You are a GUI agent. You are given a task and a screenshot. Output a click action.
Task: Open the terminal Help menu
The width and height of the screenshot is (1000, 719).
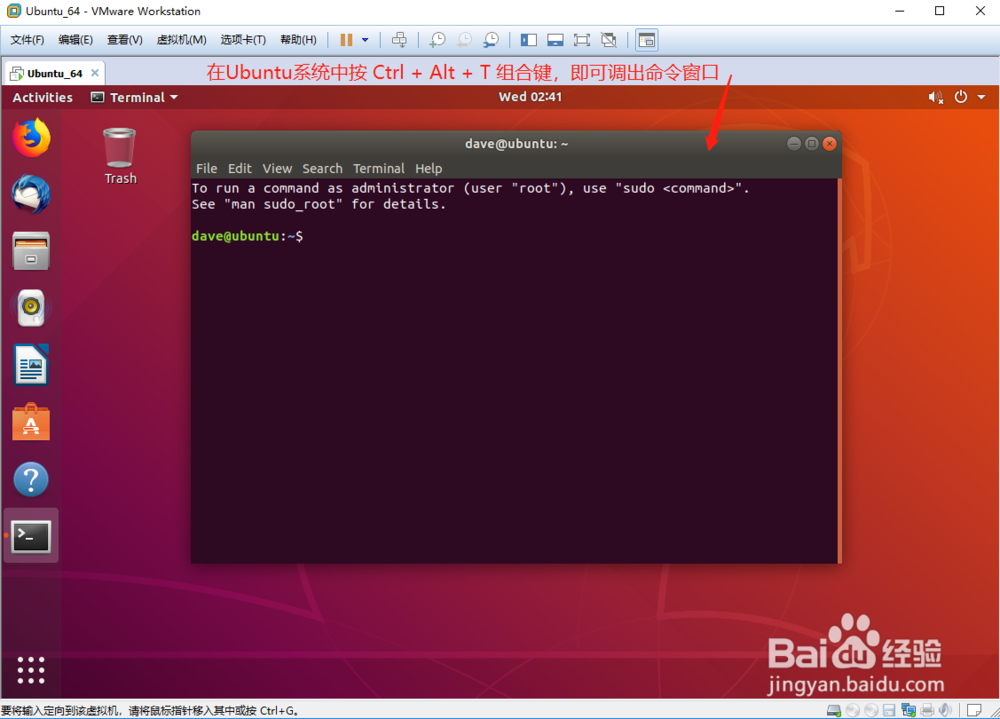pyautogui.click(x=429, y=168)
